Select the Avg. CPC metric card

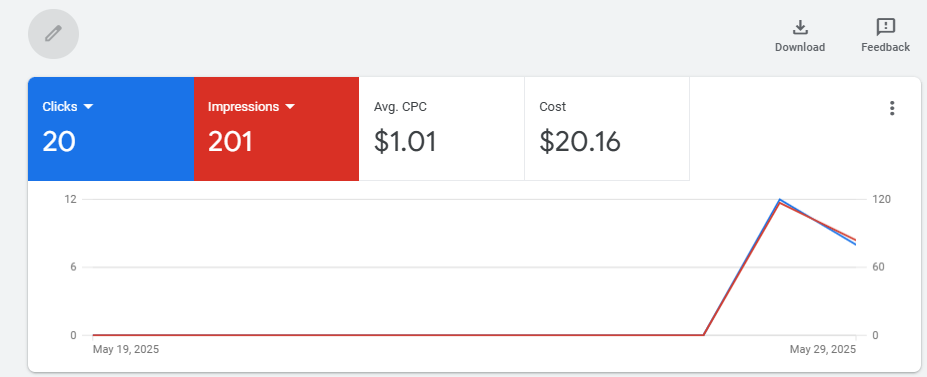[442, 129]
